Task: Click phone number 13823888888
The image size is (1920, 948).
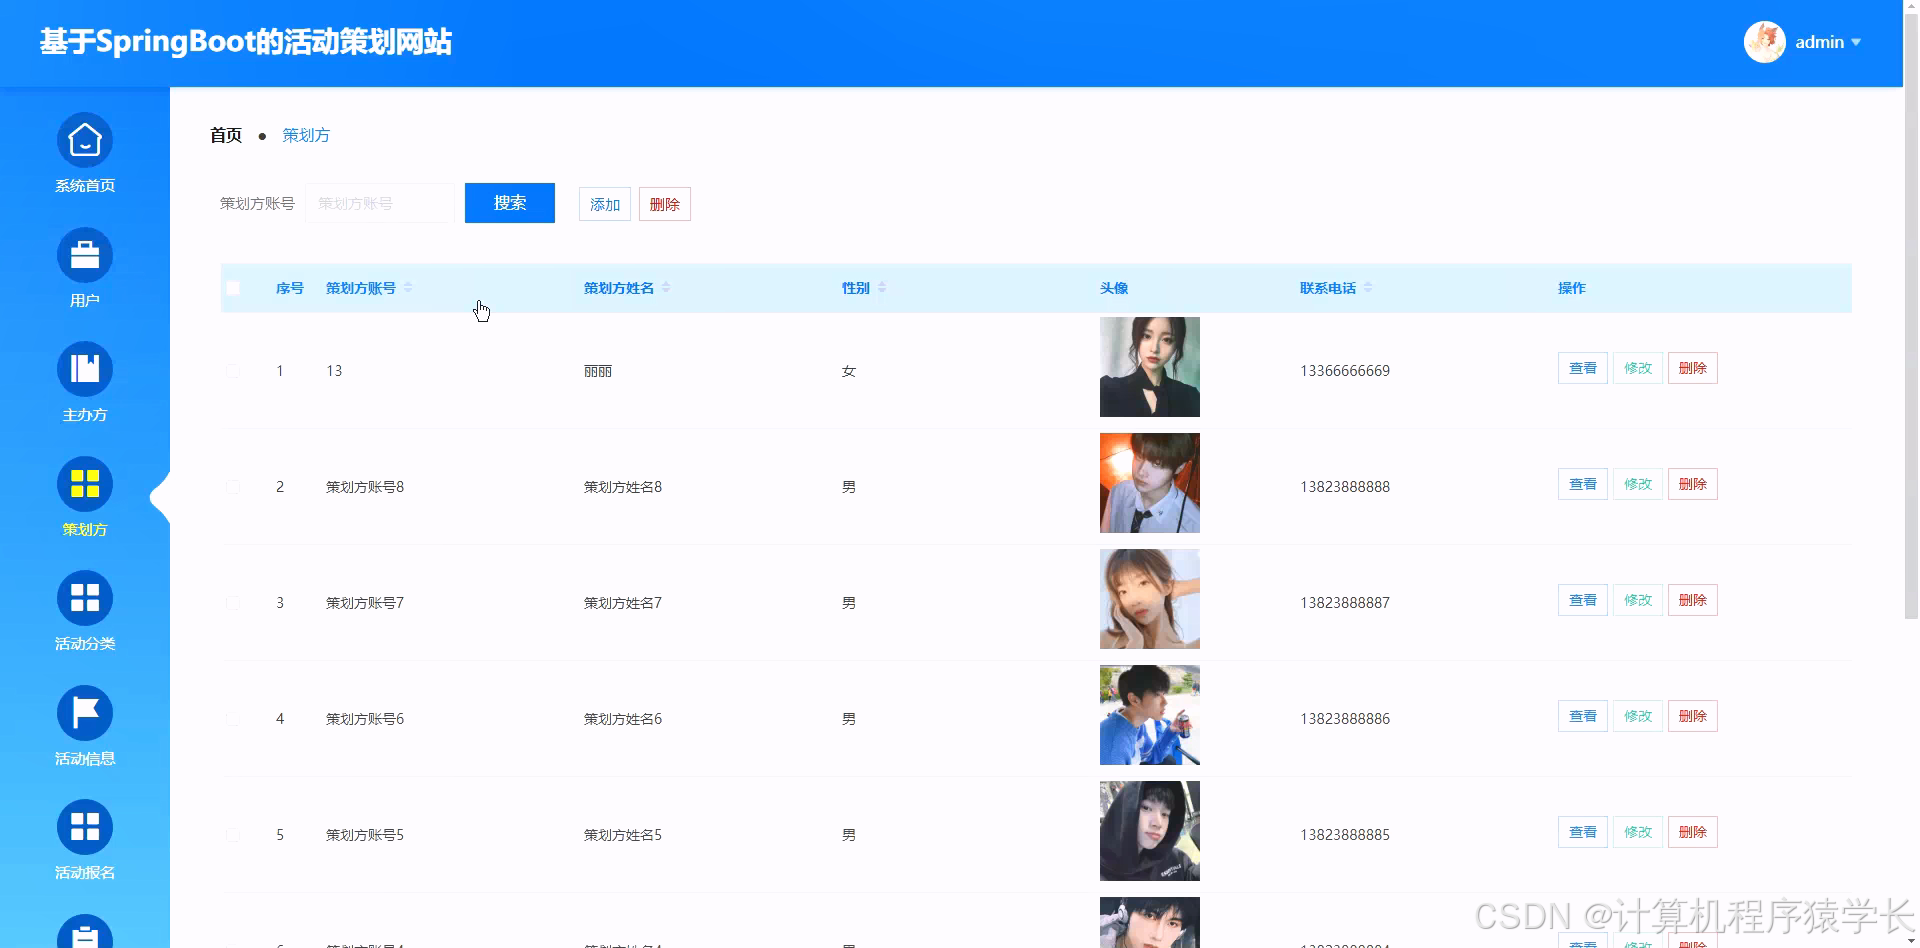Action: [1345, 487]
